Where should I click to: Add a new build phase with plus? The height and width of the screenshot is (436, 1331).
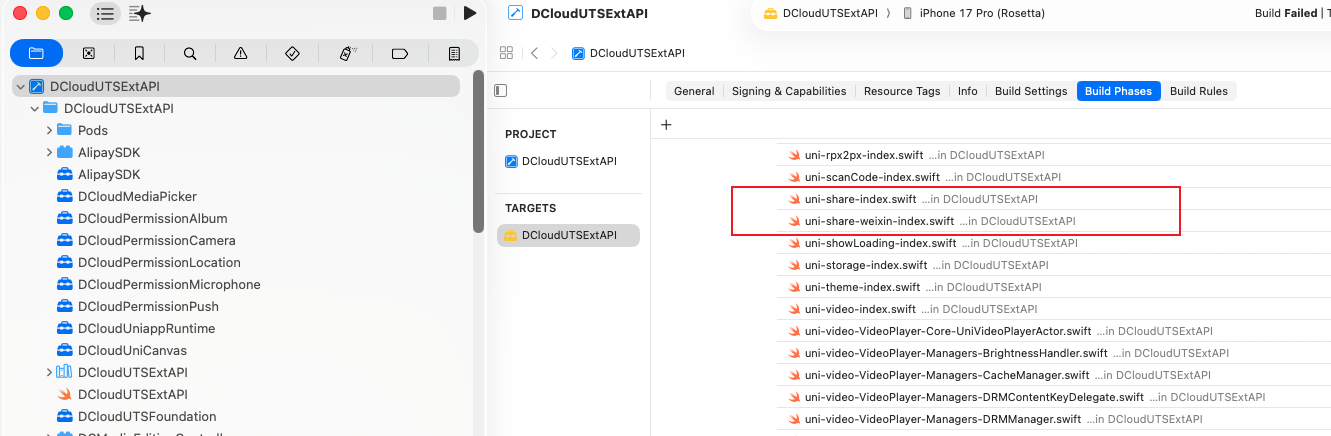click(666, 125)
